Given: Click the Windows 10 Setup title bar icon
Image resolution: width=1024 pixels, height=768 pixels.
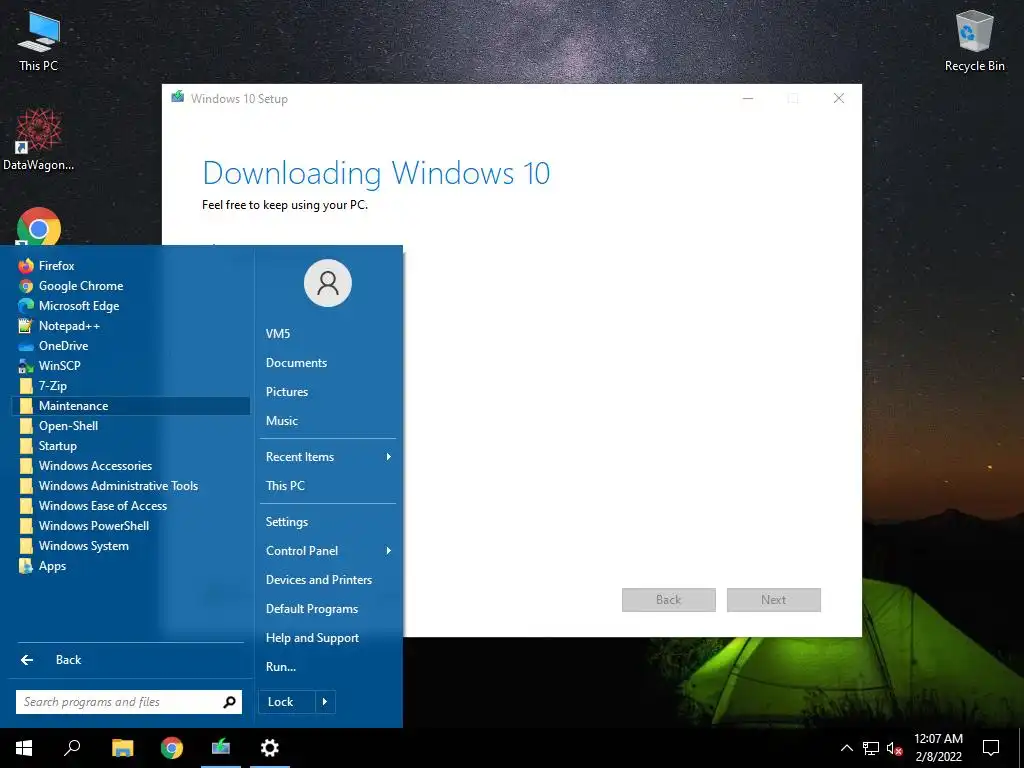Looking at the screenshot, I should click(x=178, y=98).
